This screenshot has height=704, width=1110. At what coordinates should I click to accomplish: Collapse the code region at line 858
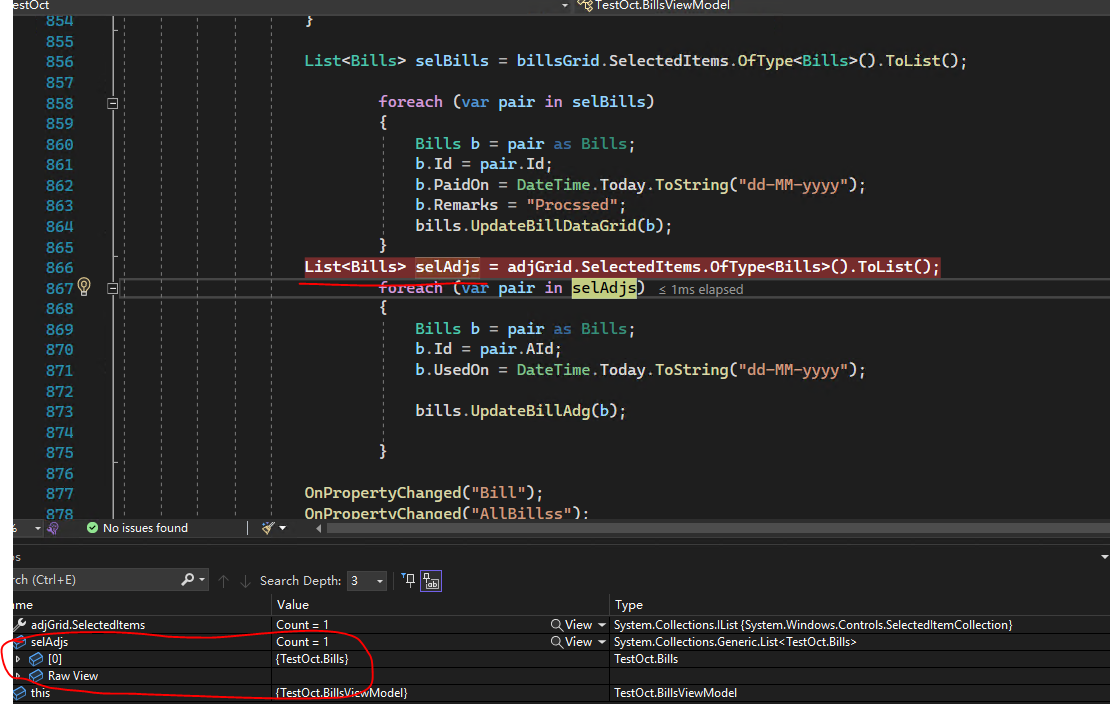(x=112, y=102)
